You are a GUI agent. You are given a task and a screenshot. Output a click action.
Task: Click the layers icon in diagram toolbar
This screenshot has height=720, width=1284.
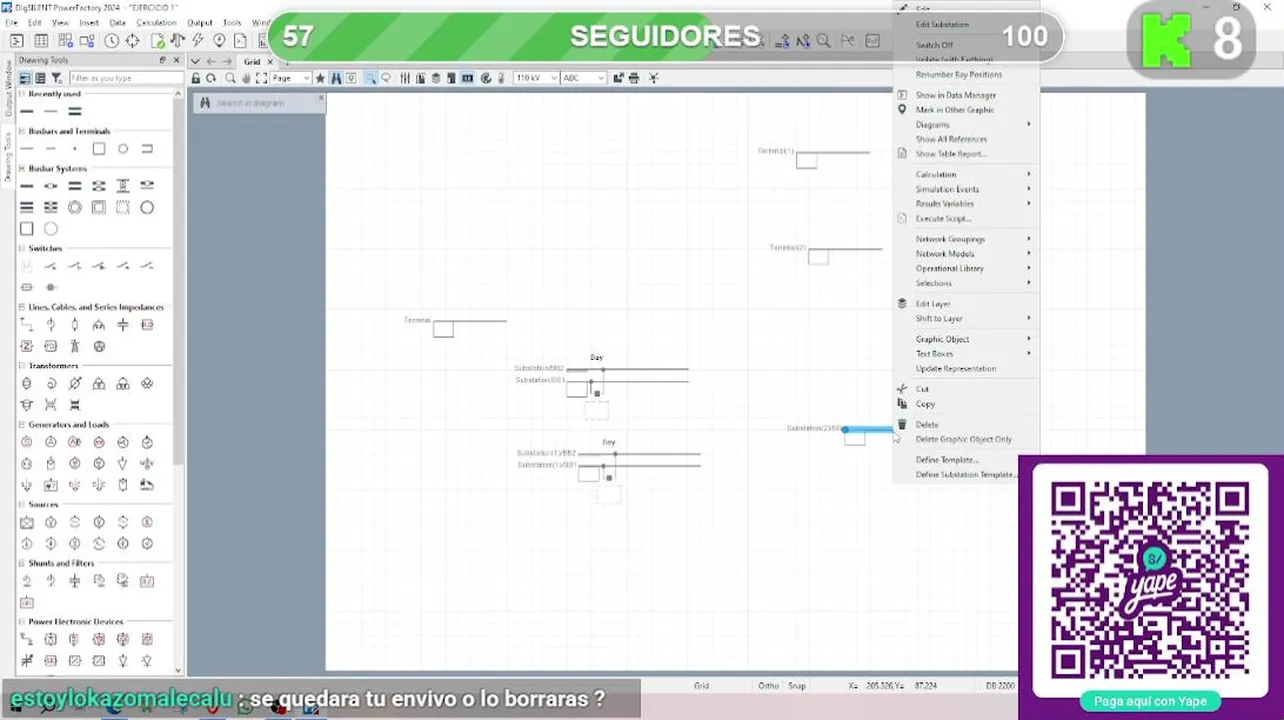[436, 78]
